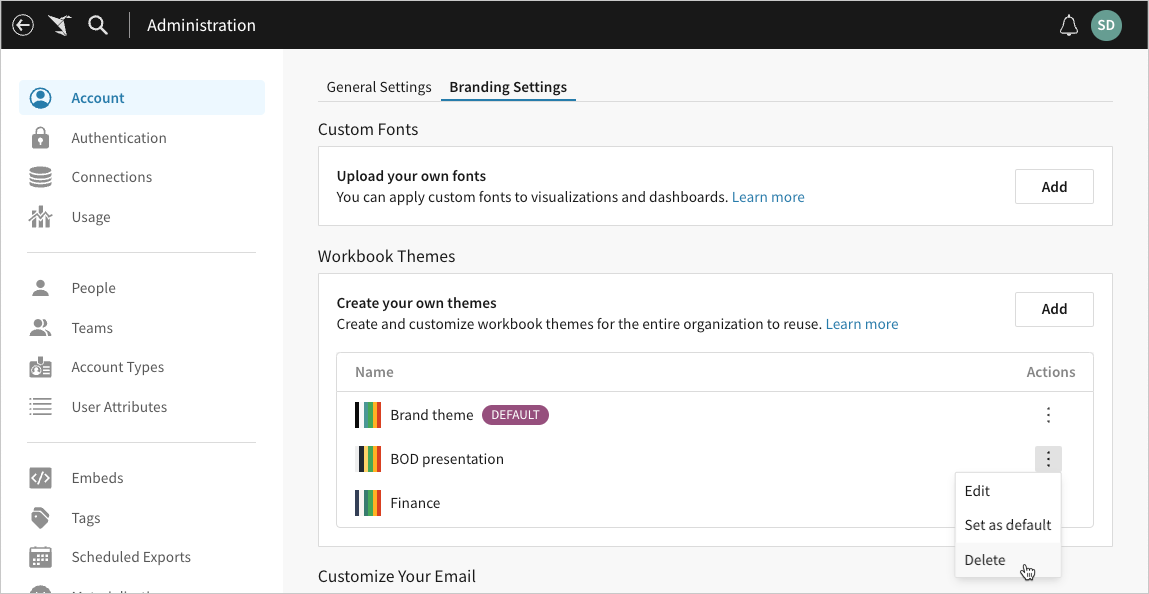Open Learn more link for workbook themes
This screenshot has height=594, width=1149.
[x=862, y=324]
